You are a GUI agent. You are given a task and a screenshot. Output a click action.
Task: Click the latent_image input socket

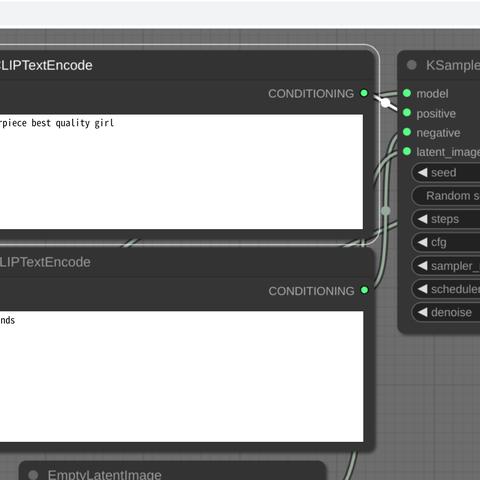tap(407, 152)
